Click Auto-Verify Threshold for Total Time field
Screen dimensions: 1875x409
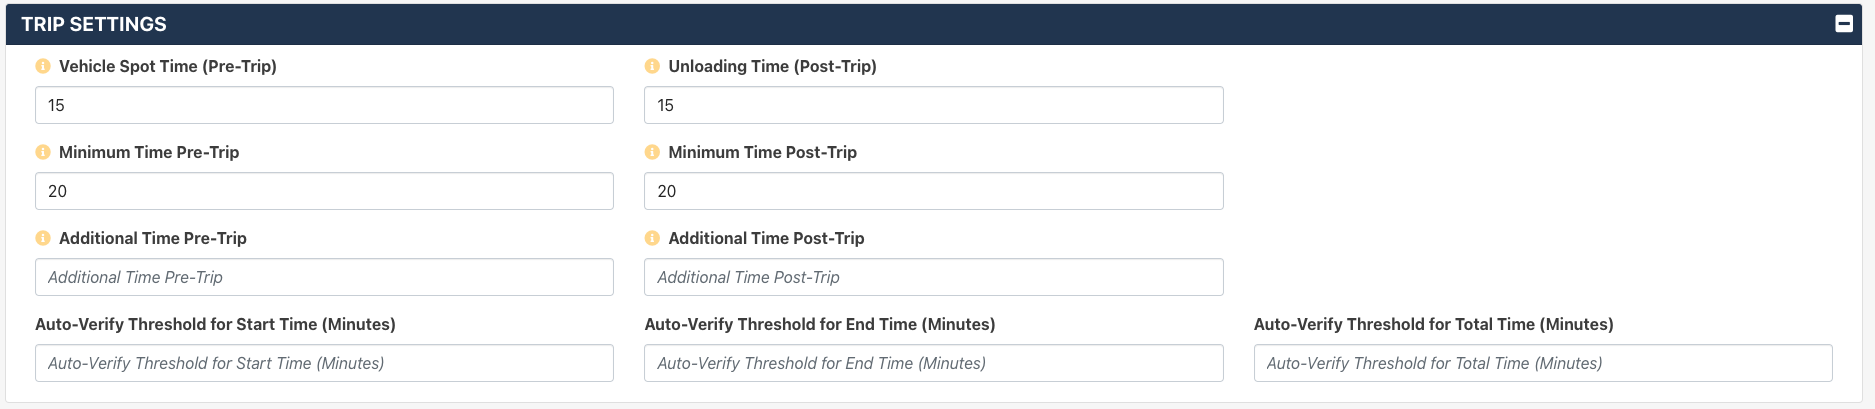click(x=1543, y=363)
